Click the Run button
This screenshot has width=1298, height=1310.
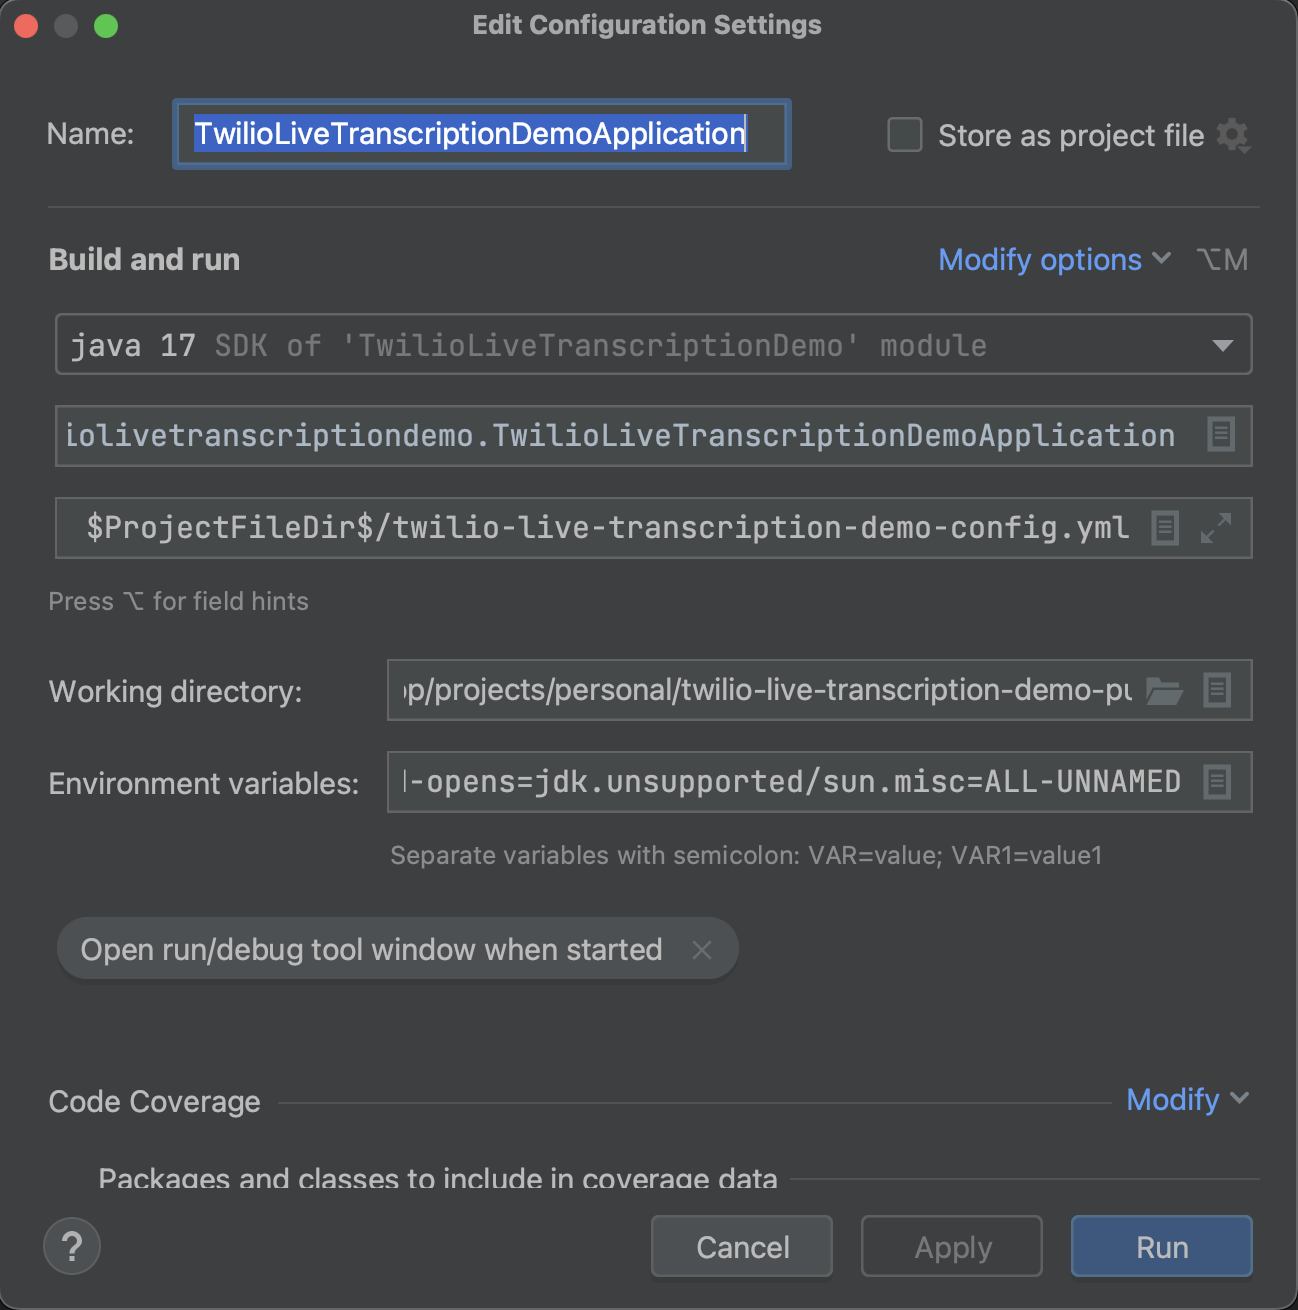[x=1162, y=1247]
